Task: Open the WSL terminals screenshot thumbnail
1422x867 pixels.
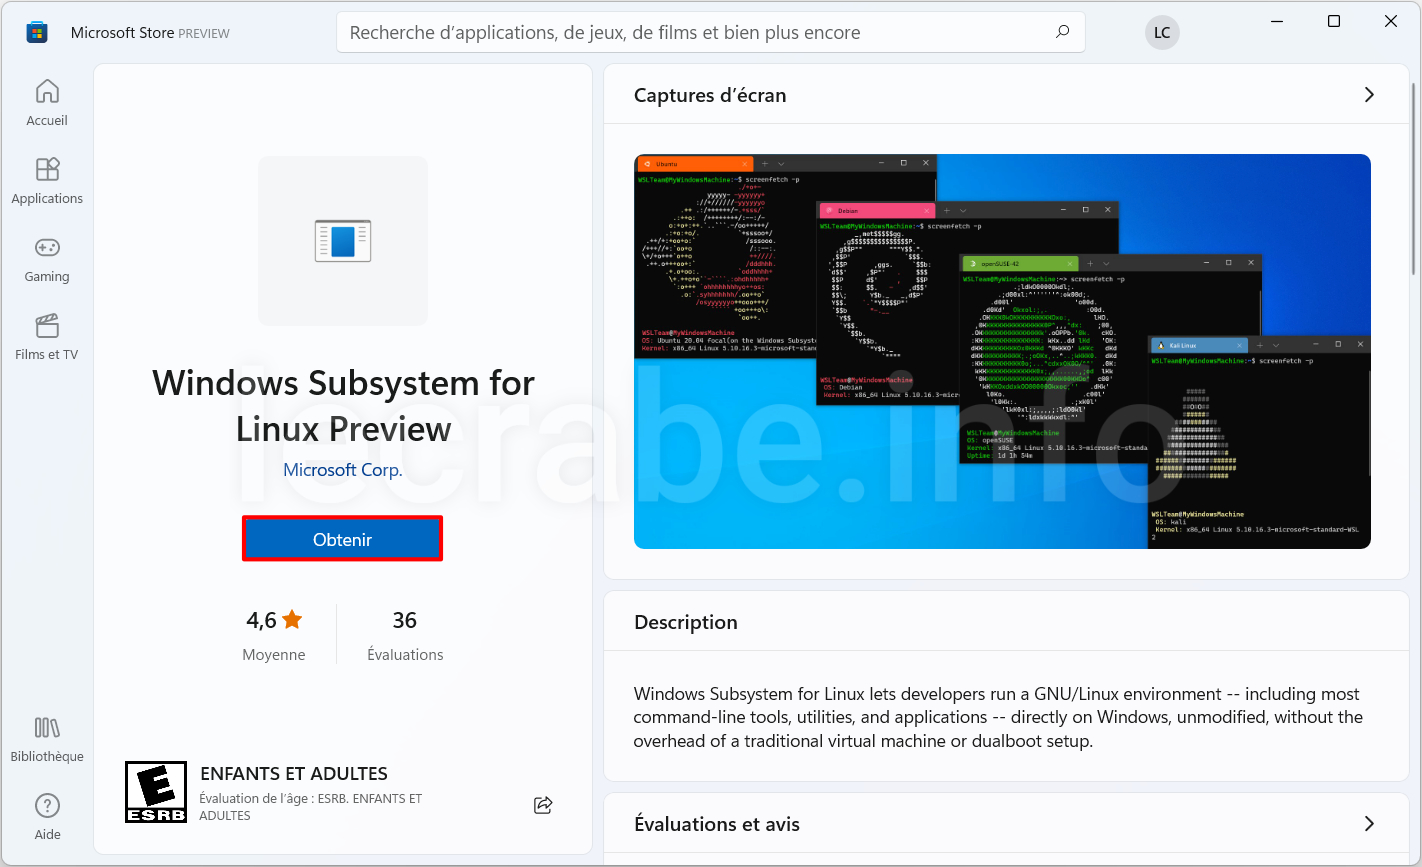Action: pyautogui.click(x=1002, y=351)
